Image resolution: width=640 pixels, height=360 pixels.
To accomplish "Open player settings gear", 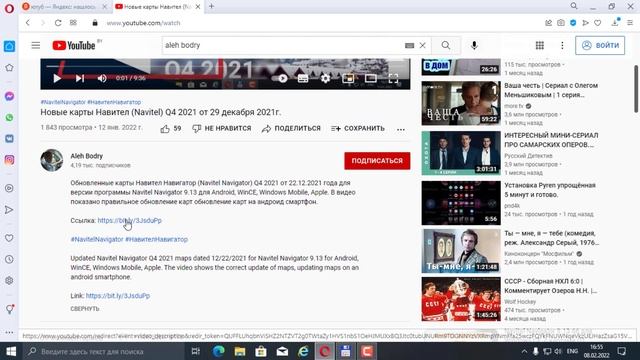I will pyautogui.click(x=325, y=78).
